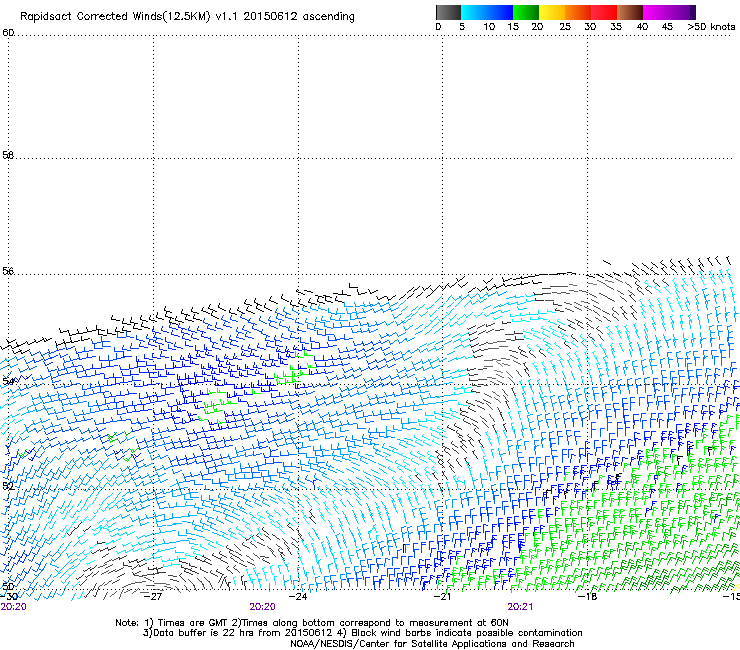Viewport: 740px width, 650px height.
Task: Click the NOAA/NESDIS credit line
Action: [432, 644]
